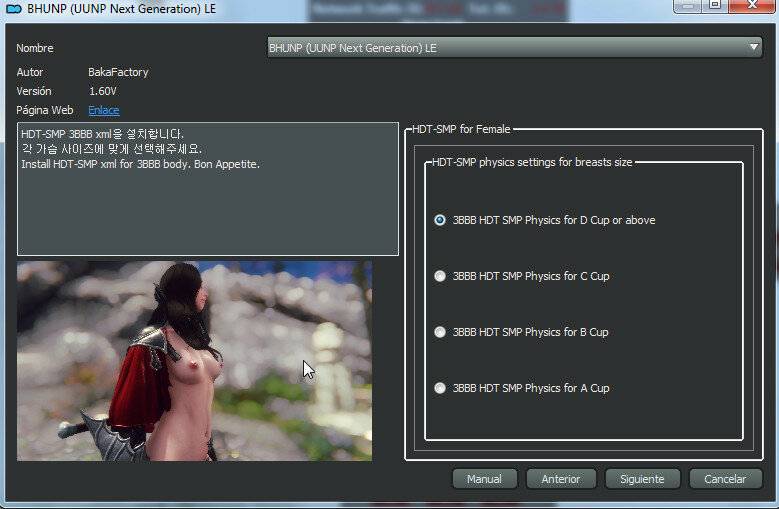The image size is (779, 509).
Task: Click the HDT-SMP for Female group label
Action: 461,129
